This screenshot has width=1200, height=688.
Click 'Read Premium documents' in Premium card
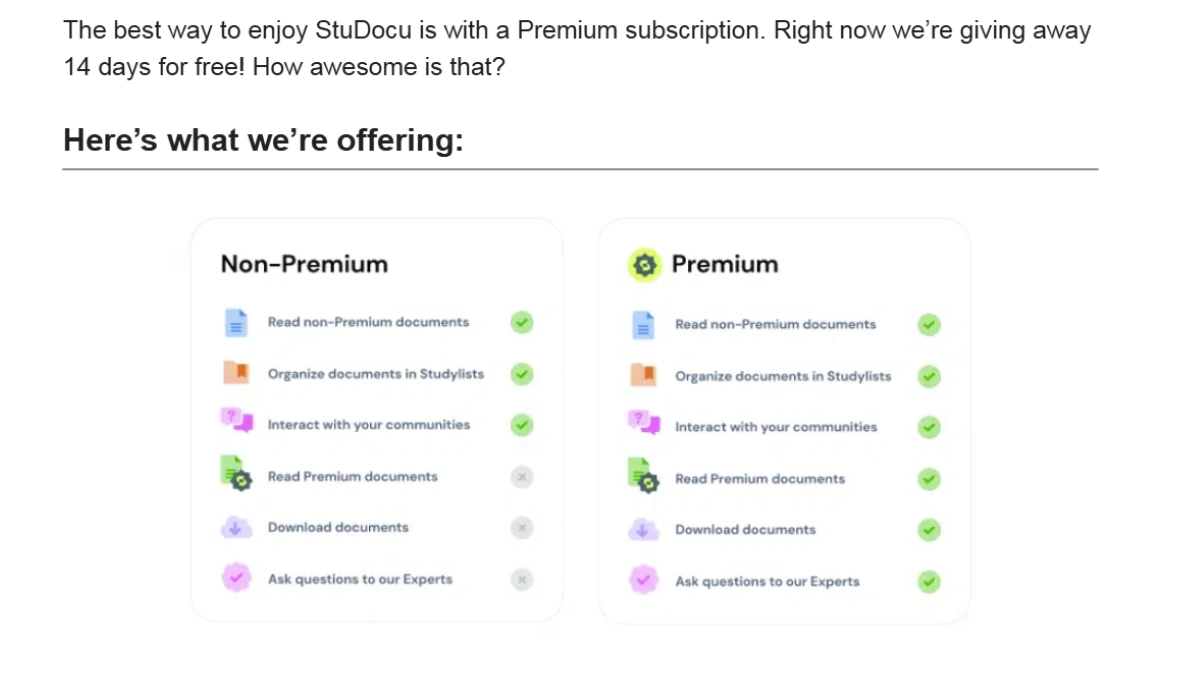(x=760, y=479)
